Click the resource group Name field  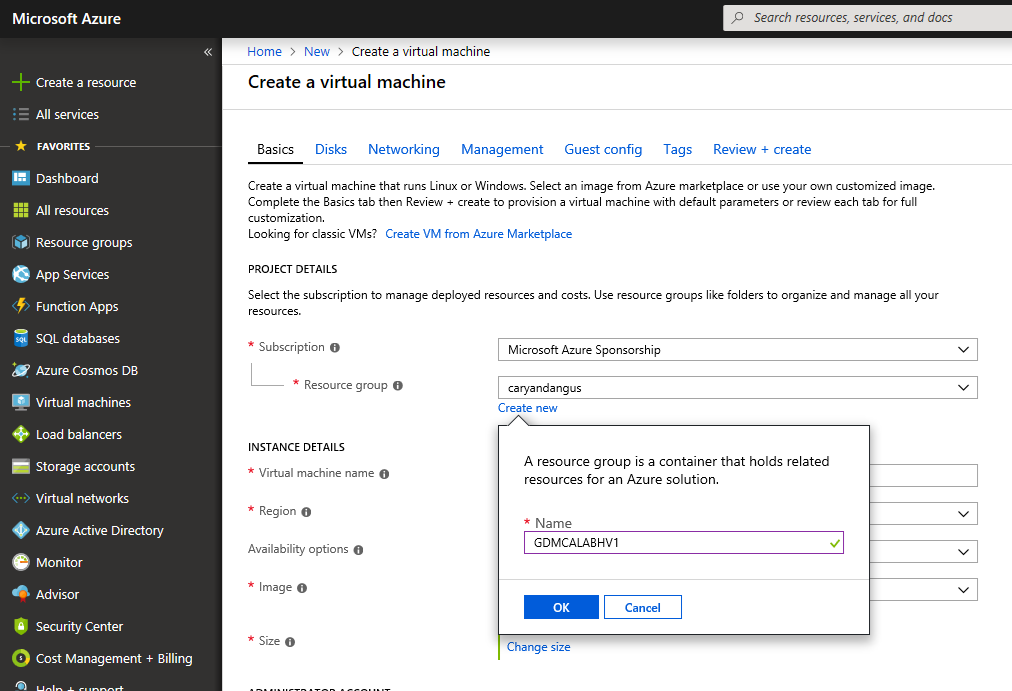coord(683,543)
